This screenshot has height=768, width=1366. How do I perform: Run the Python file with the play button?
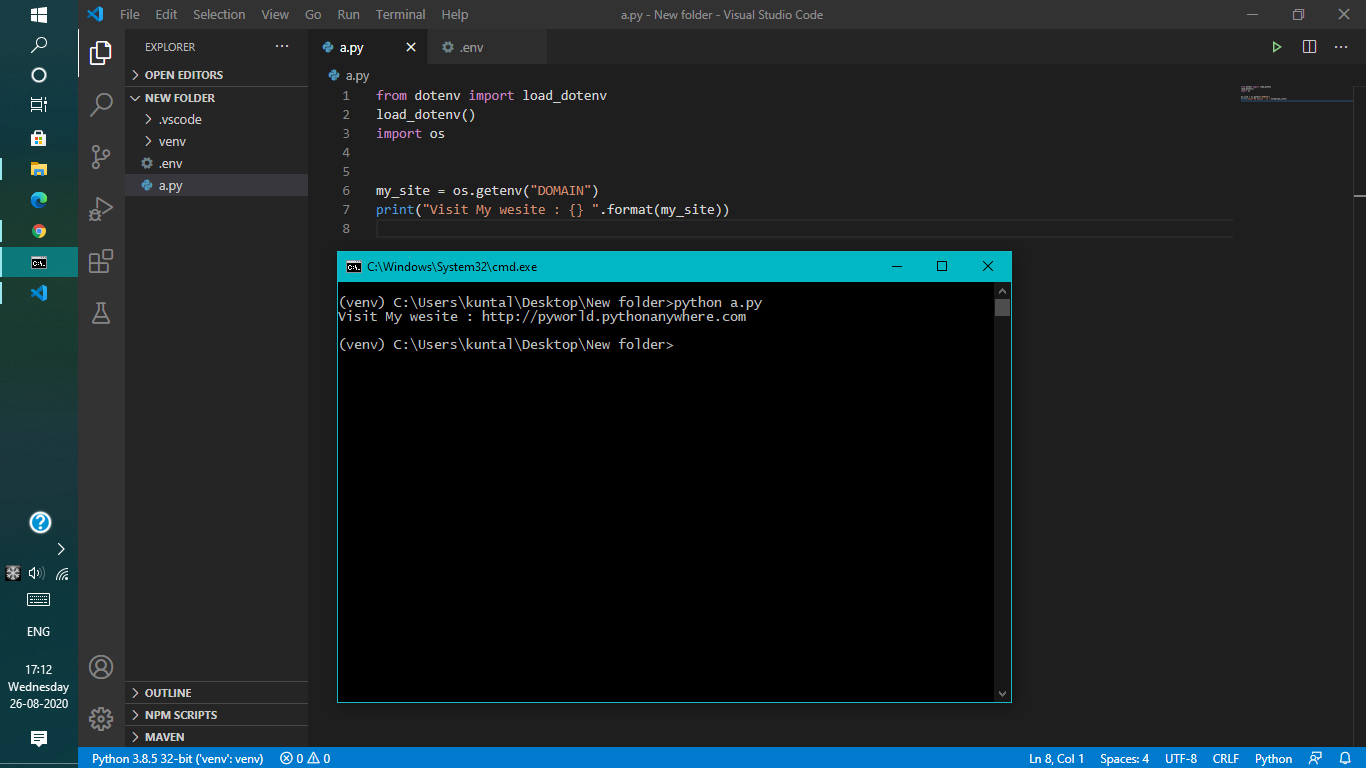pos(1276,46)
